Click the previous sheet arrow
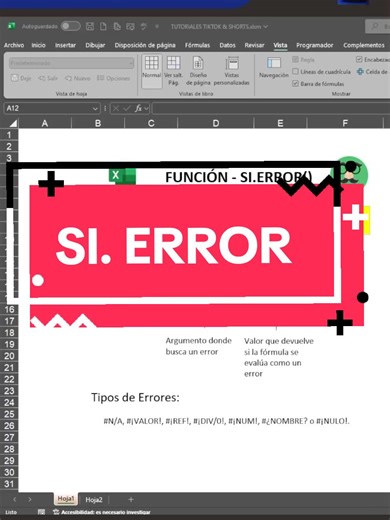Image resolution: width=390 pixels, height=520 pixels. tap(14, 499)
